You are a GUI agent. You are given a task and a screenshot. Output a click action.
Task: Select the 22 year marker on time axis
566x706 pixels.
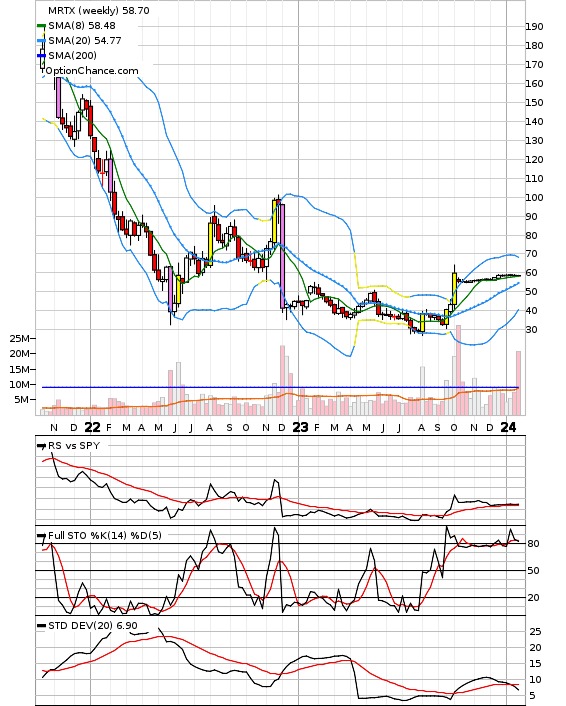coord(92,427)
